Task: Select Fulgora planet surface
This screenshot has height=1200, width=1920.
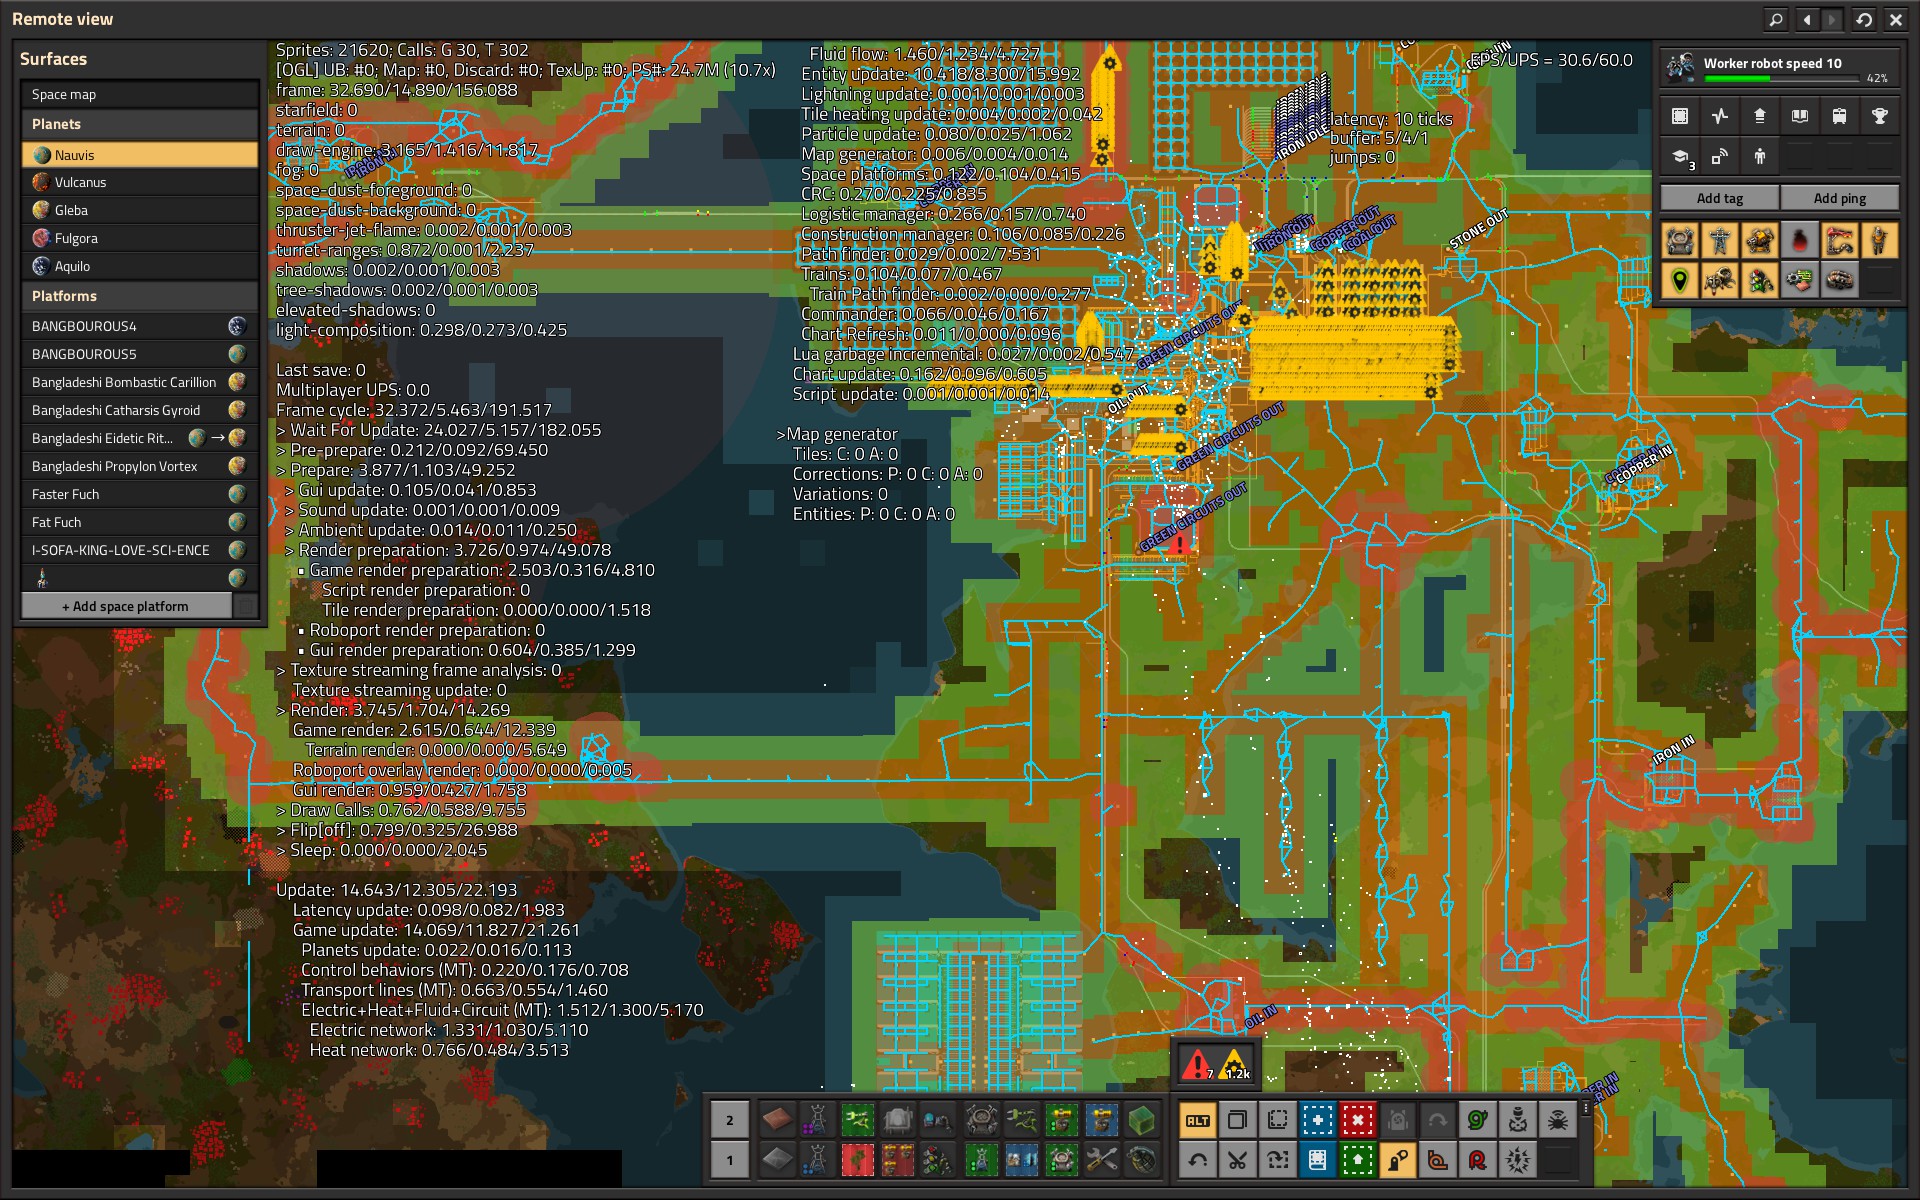Action: coord(140,238)
